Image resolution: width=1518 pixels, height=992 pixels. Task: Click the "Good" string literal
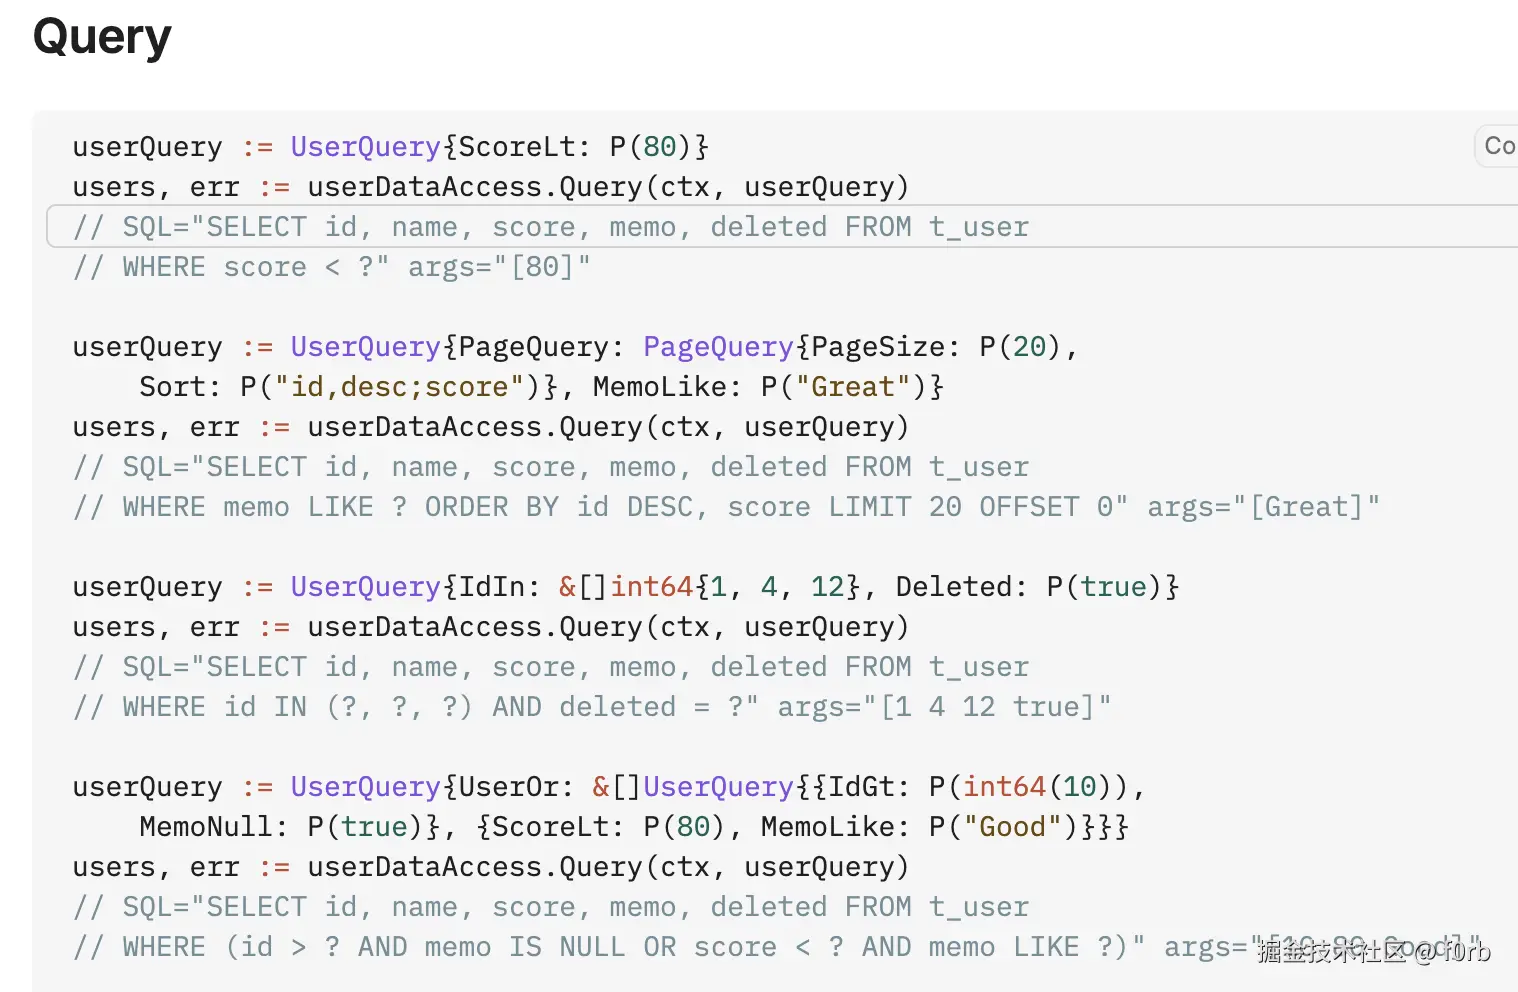tap(1012, 827)
